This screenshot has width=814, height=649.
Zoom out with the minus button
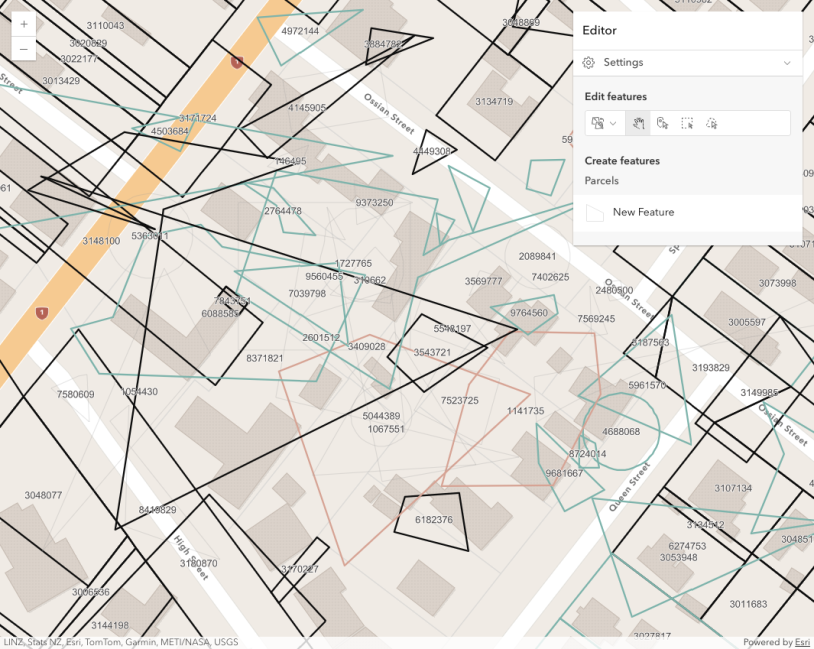point(22,48)
